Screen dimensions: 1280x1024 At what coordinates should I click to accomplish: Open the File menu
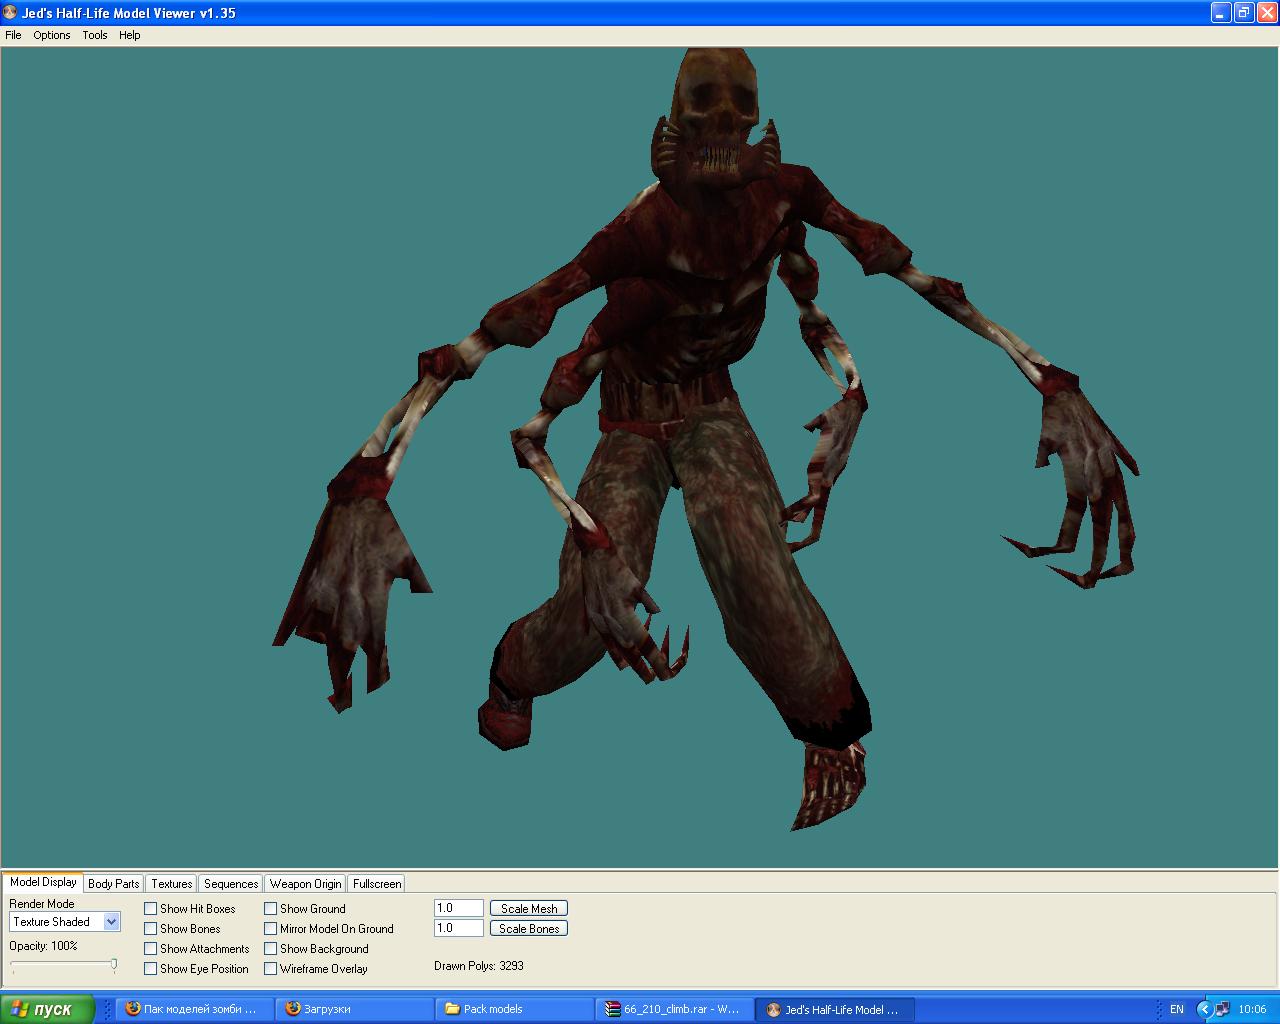(x=13, y=35)
